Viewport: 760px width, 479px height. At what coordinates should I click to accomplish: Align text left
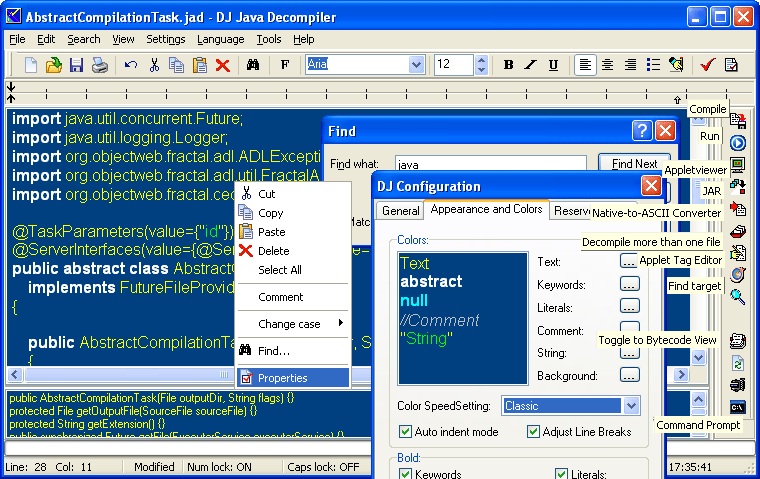585,64
